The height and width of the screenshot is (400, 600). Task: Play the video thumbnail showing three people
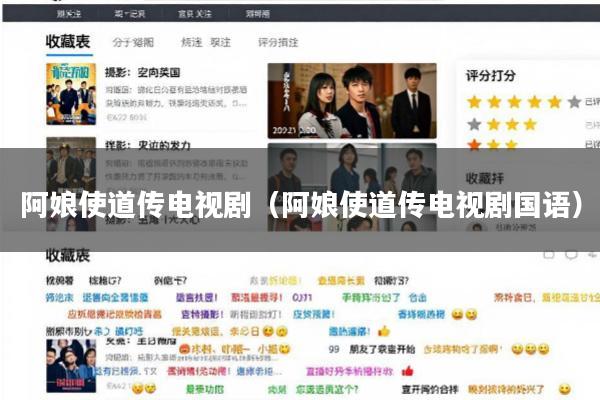pos(352,101)
